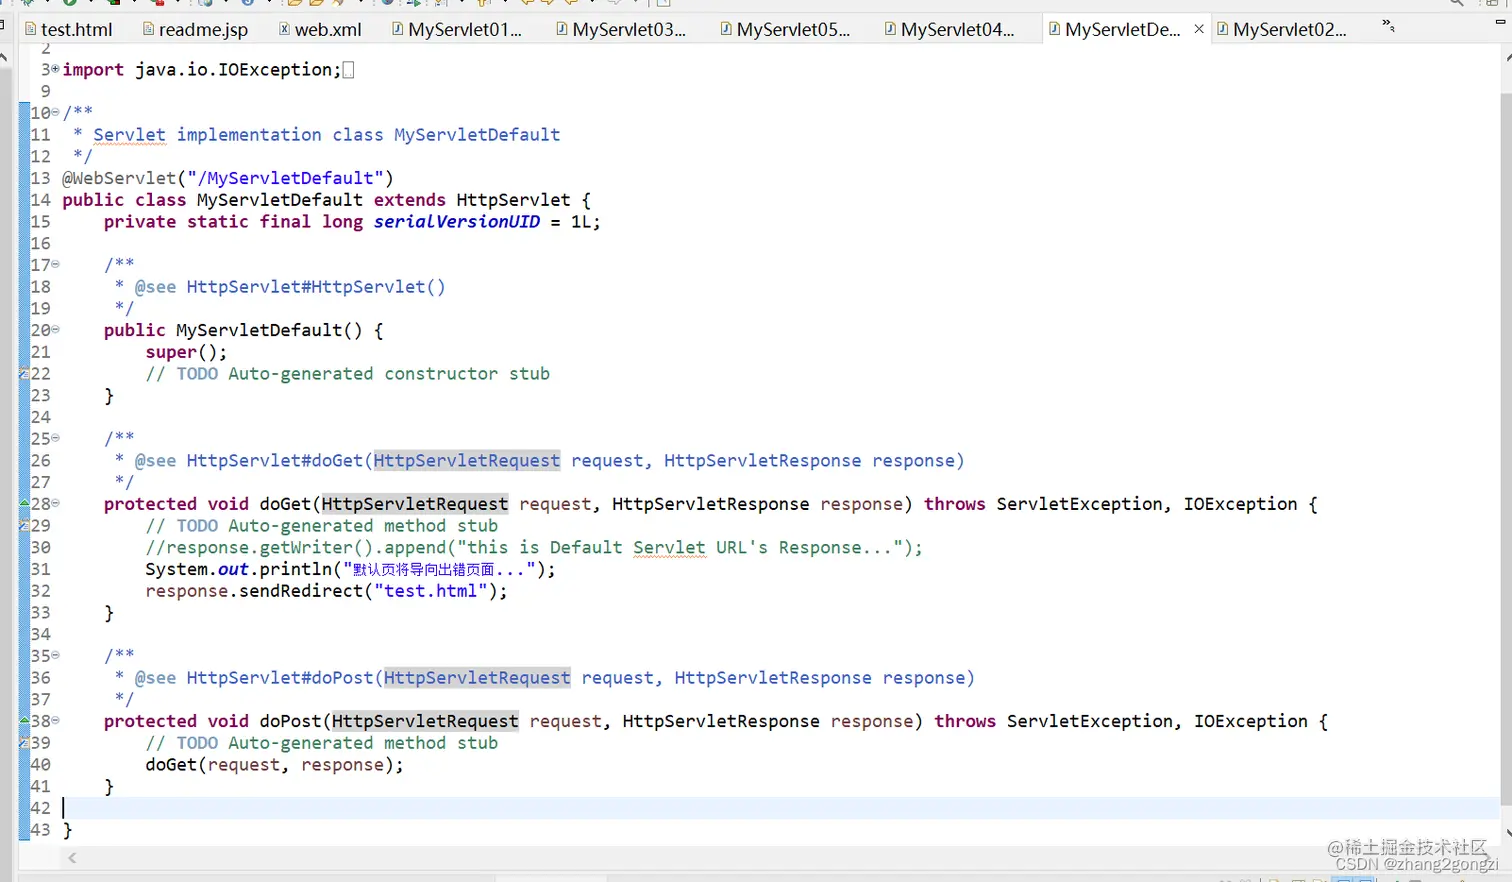Collapse the doGet method at line 28
Image resolution: width=1512 pixels, height=882 pixels.
[55, 503]
